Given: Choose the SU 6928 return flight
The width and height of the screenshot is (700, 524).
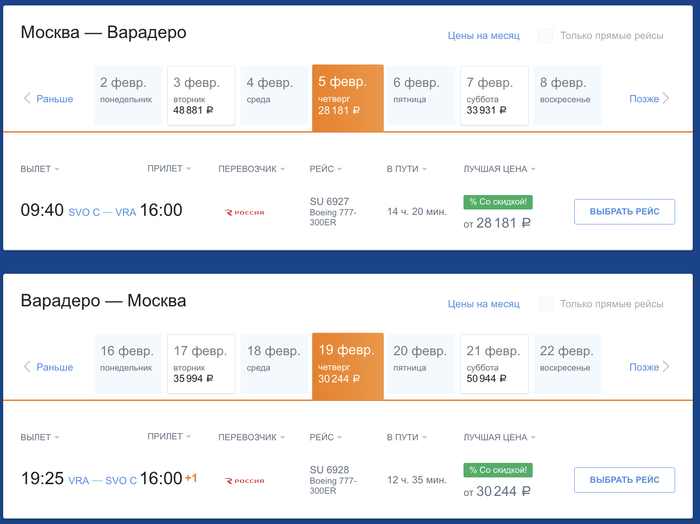Looking at the screenshot, I should pos(624,480).
